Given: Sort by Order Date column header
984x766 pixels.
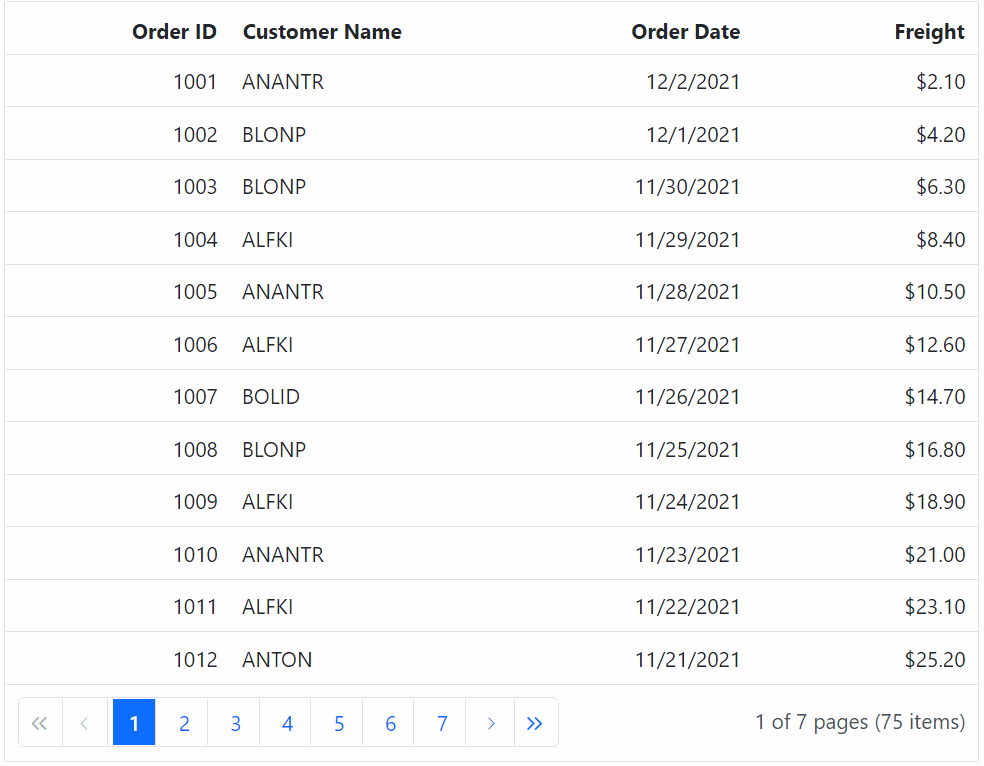Looking at the screenshot, I should pos(685,32).
